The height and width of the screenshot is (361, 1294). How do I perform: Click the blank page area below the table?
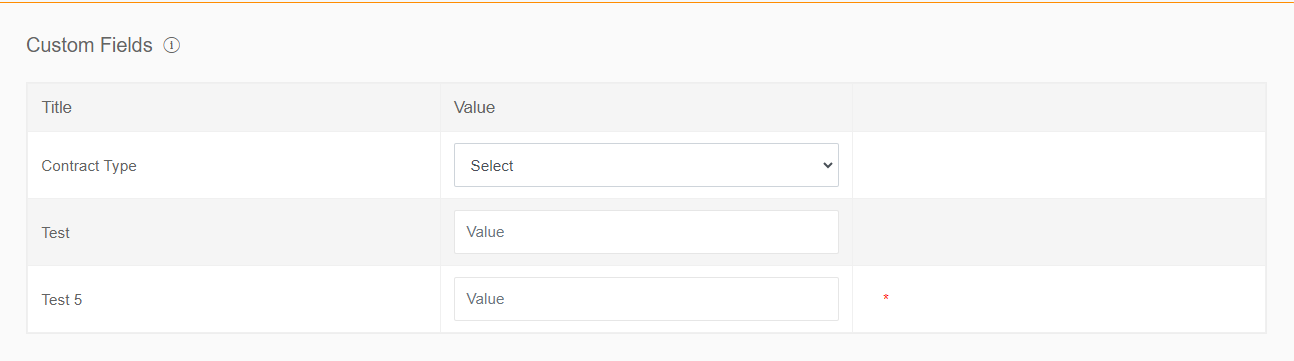click(x=647, y=348)
